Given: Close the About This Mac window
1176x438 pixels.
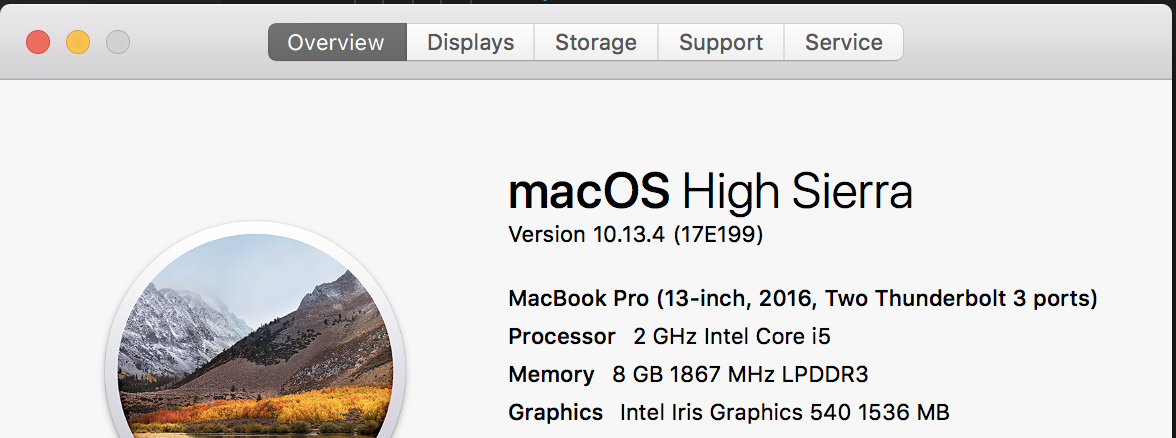Looking at the screenshot, I should [38, 42].
